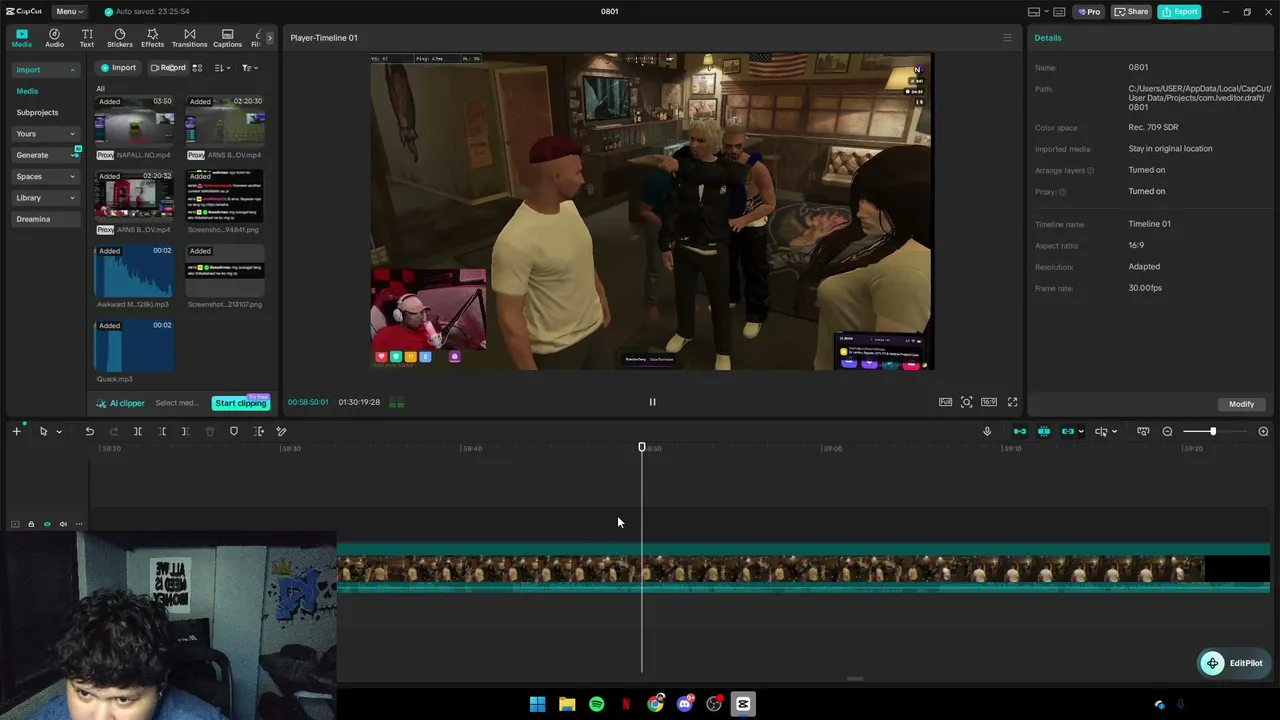Viewport: 1280px width, 720px height.
Task: Open the Pro upgrade button
Action: tap(1088, 12)
